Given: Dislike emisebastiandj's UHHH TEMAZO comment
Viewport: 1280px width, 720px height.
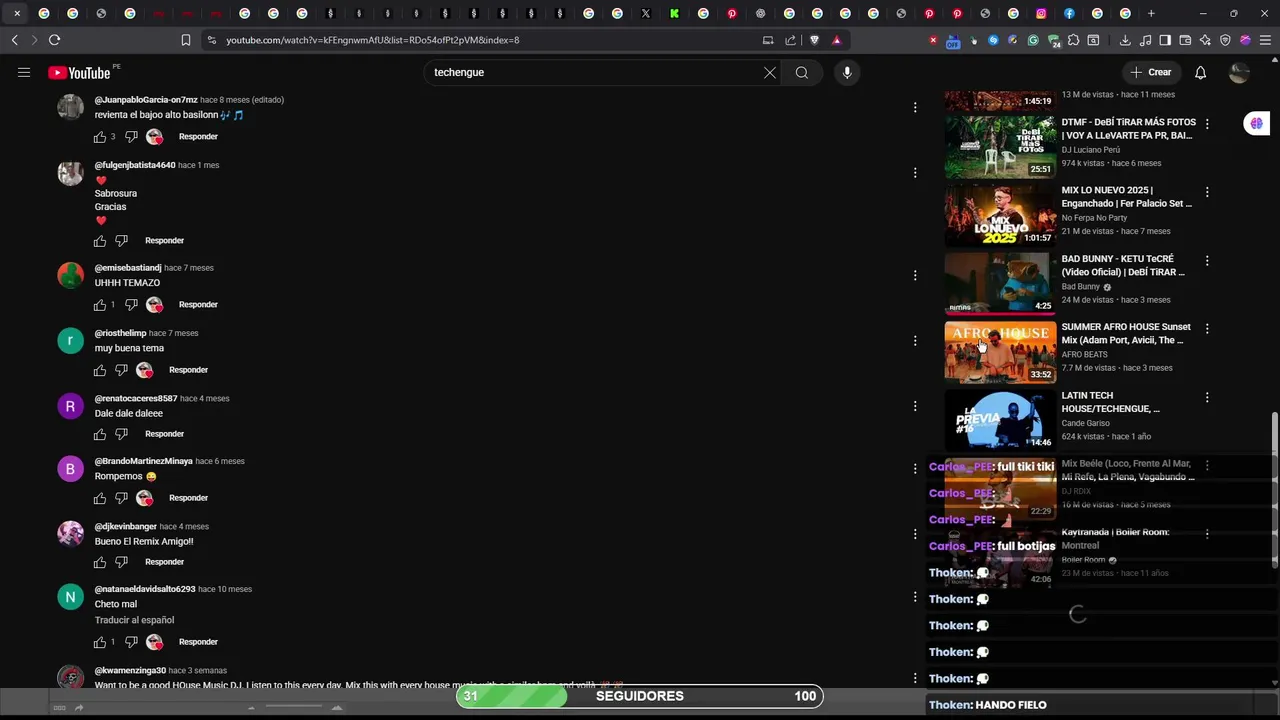Looking at the screenshot, I should tap(131, 305).
